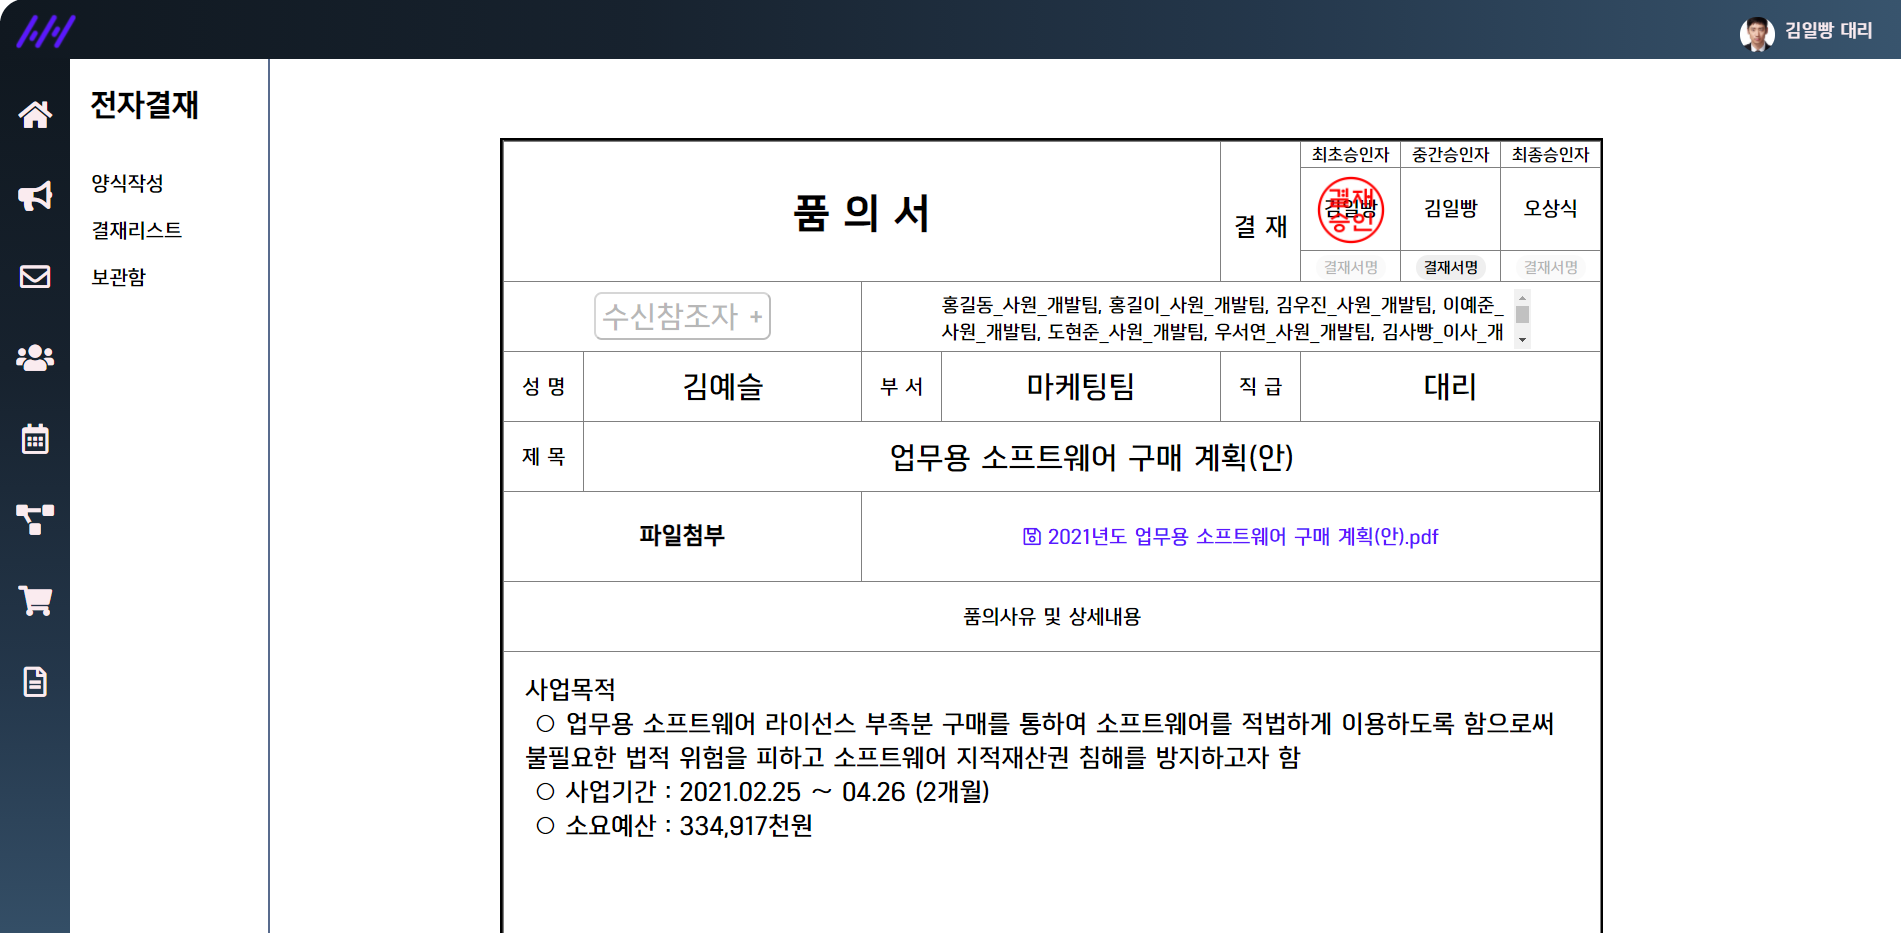Click the 사업목적 text in body
Screen dimensions: 1901x933
(571, 689)
